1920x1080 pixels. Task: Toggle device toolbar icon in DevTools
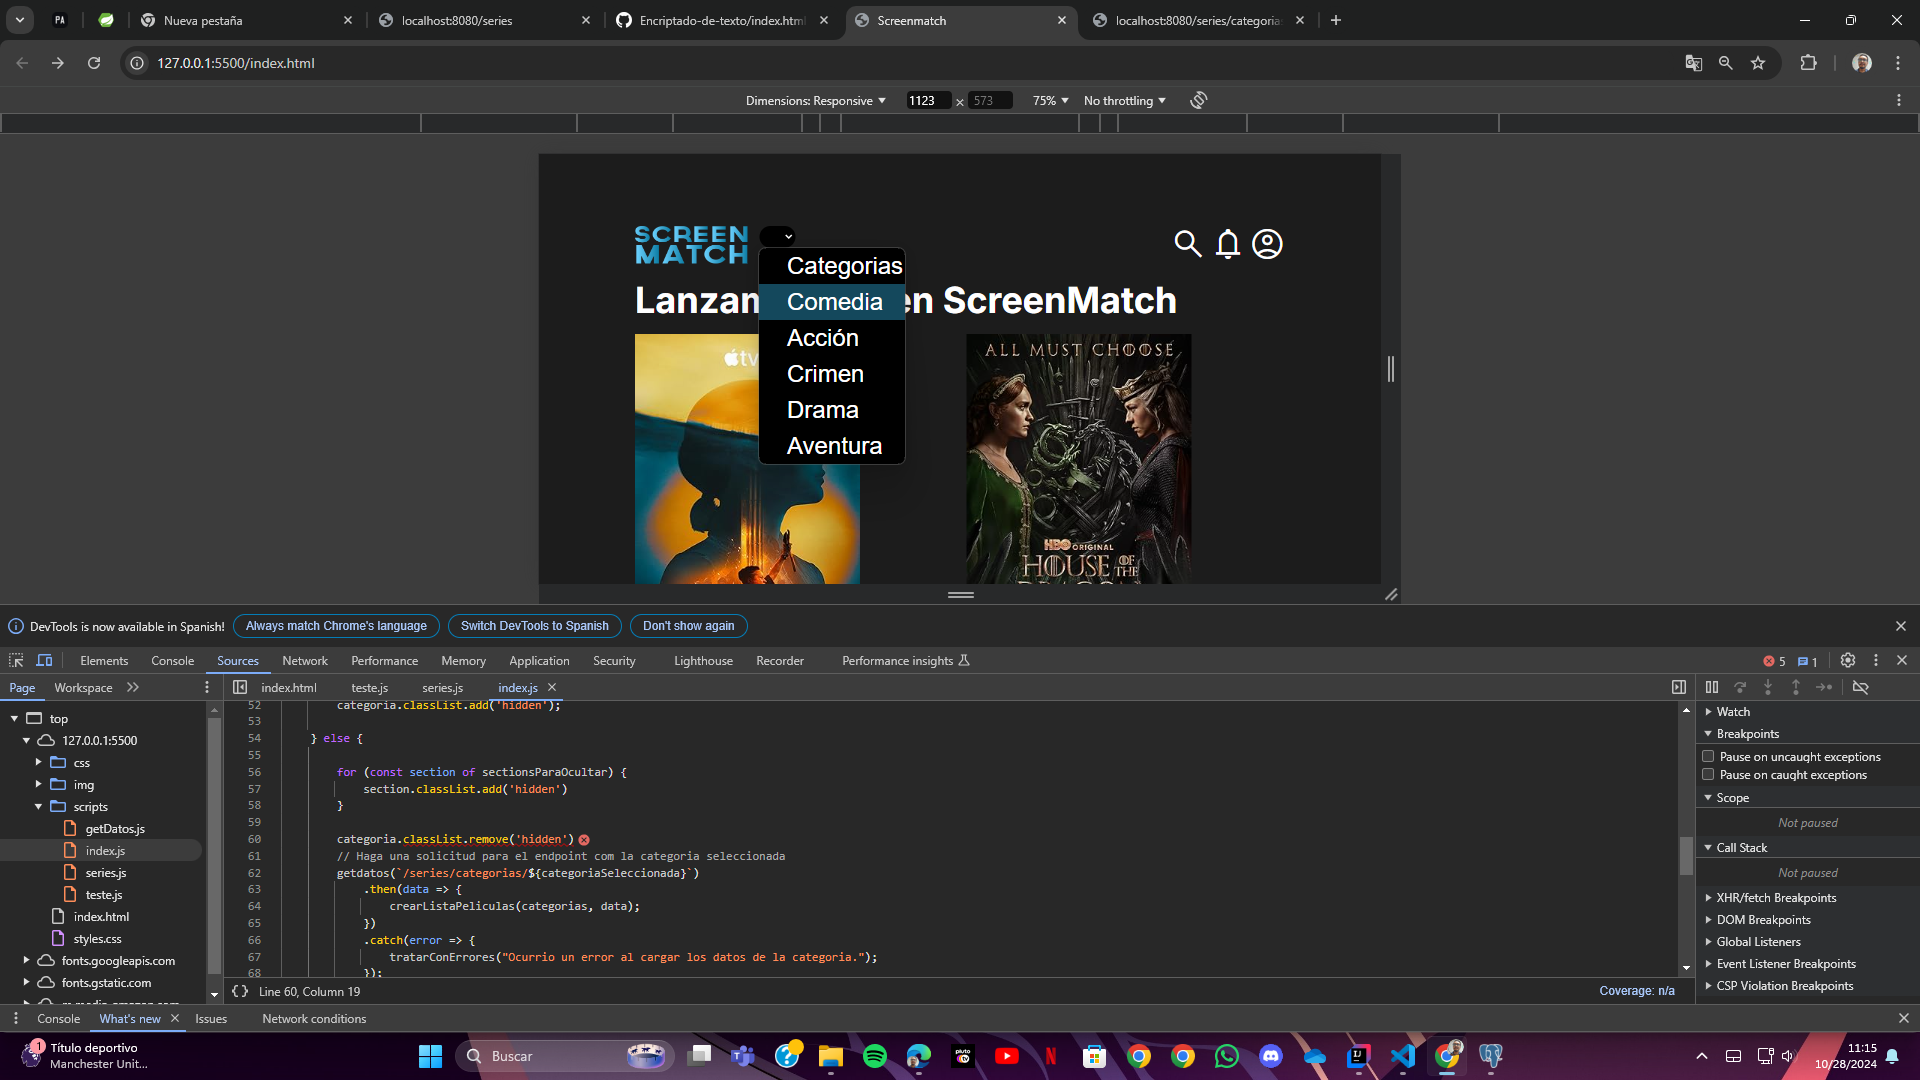coord(44,660)
